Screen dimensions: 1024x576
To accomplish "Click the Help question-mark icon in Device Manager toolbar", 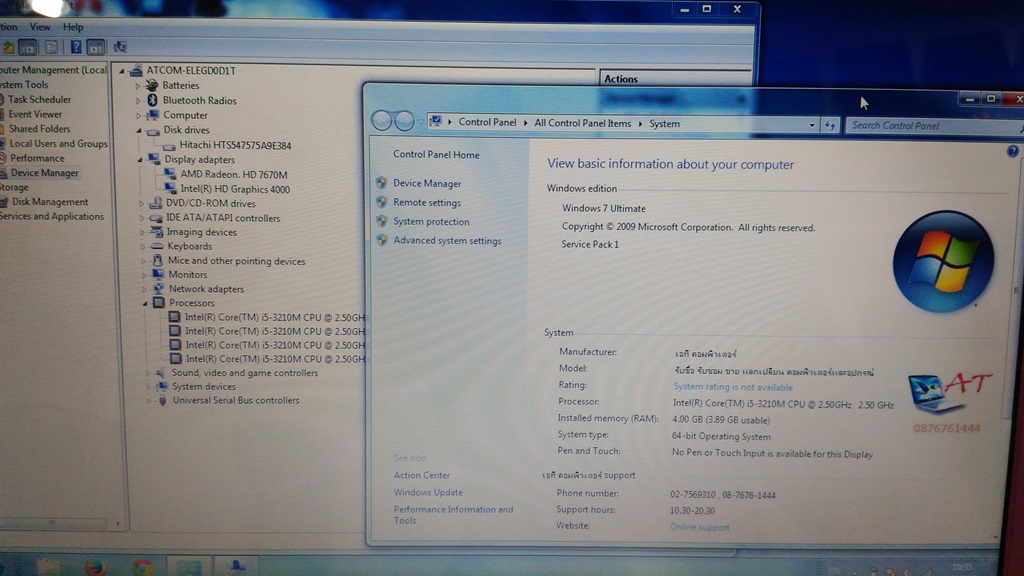I will 77,47.
